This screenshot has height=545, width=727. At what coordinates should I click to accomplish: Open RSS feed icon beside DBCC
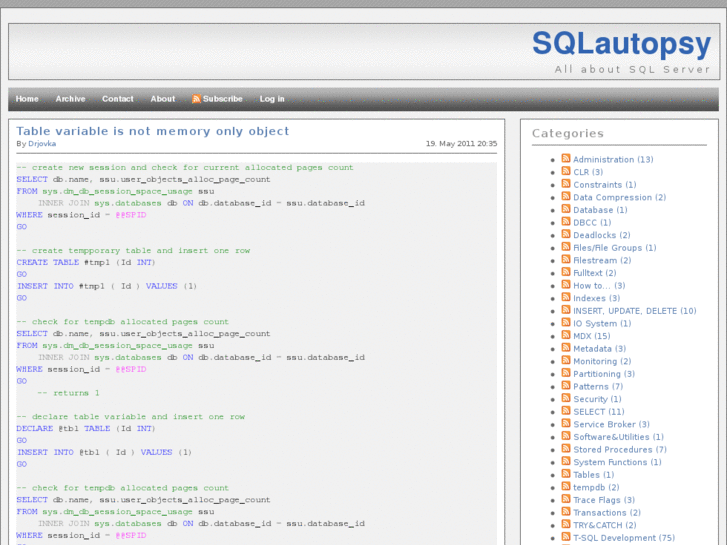click(566, 221)
